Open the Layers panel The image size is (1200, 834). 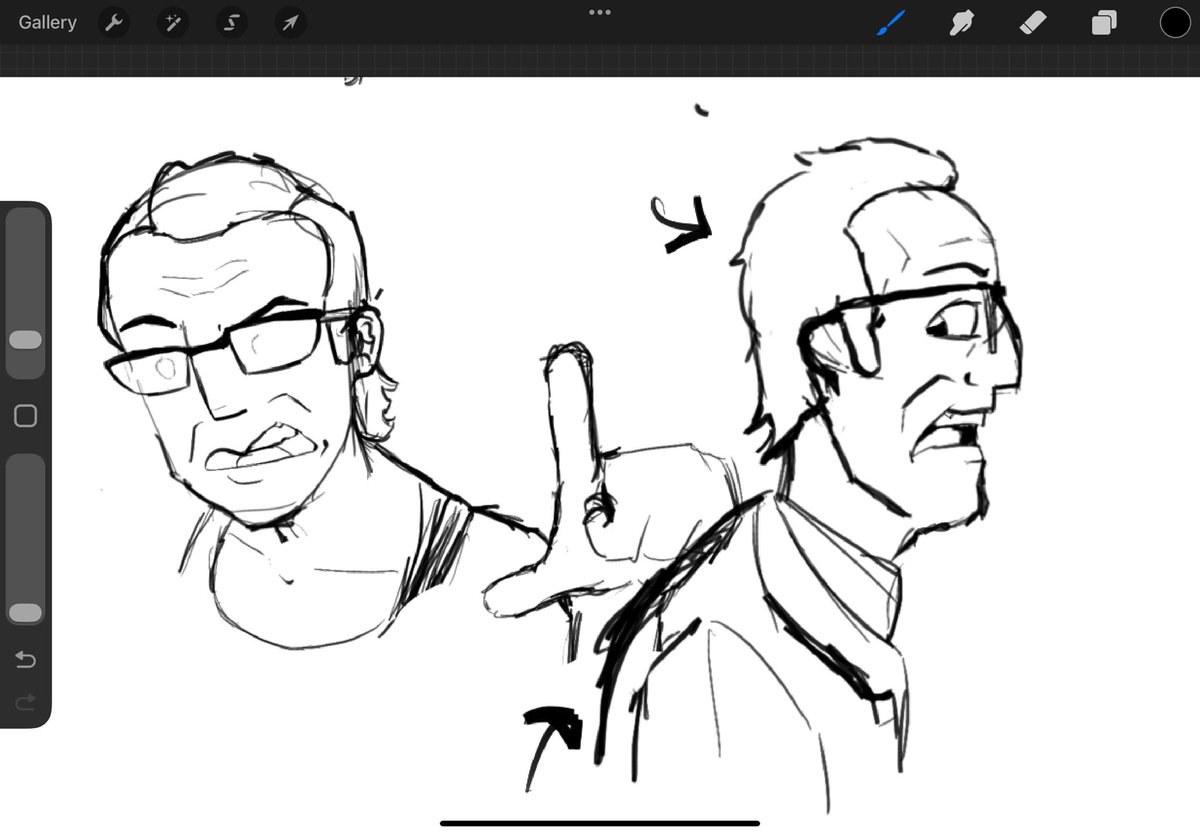(x=1104, y=22)
